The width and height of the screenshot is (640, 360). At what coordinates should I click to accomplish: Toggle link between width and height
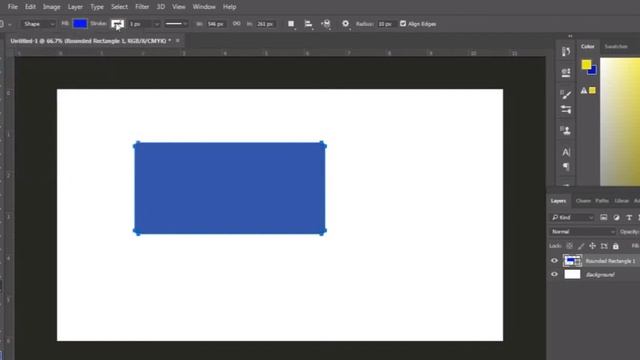(x=236, y=24)
